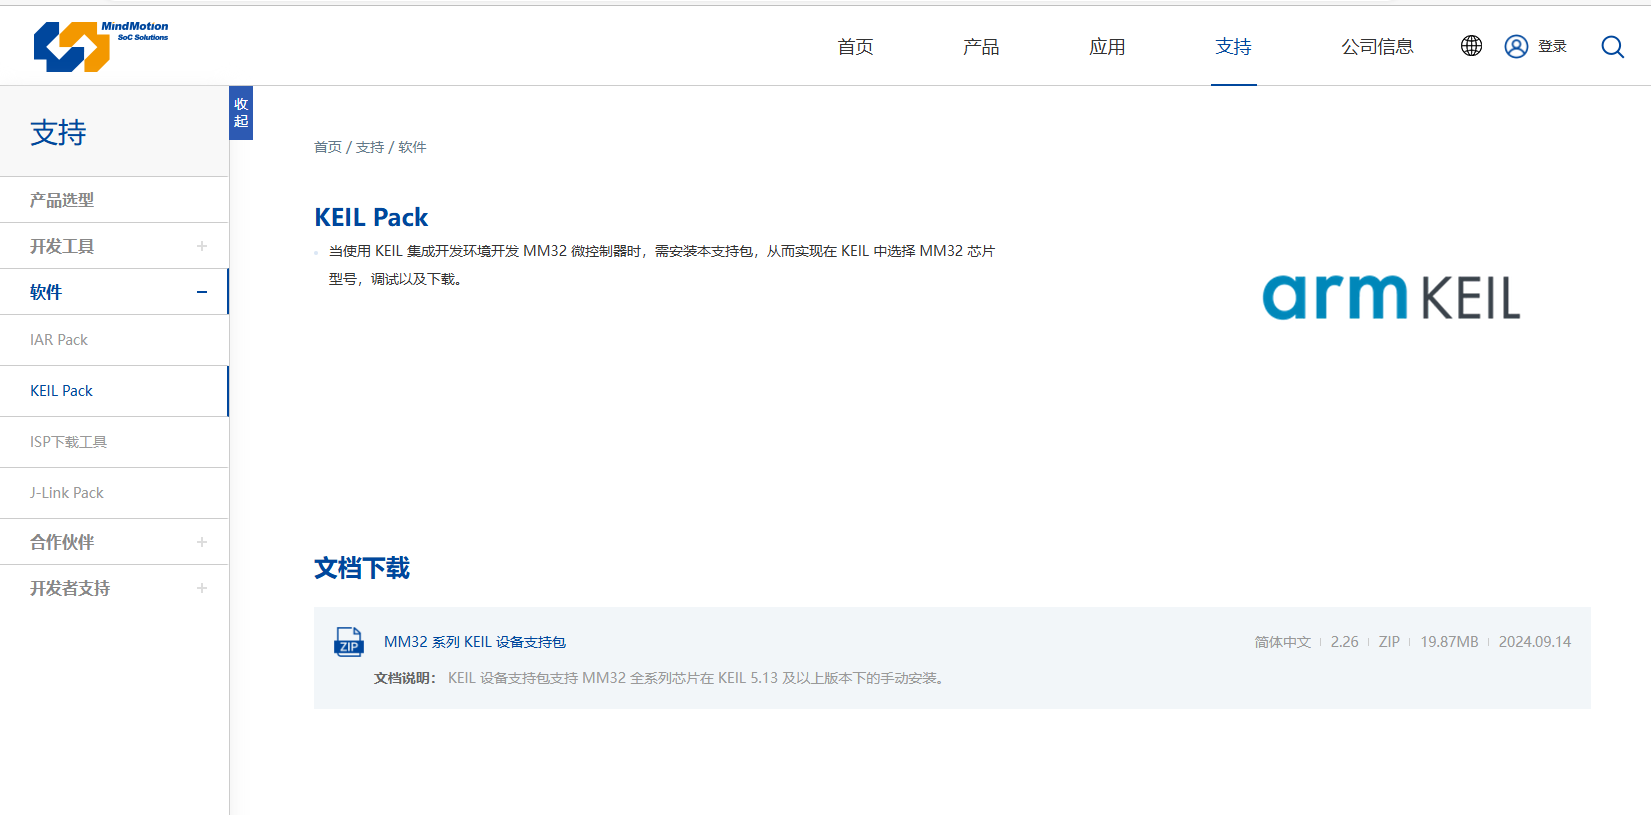Open the language globe icon
1651x815 pixels.
click(1471, 46)
